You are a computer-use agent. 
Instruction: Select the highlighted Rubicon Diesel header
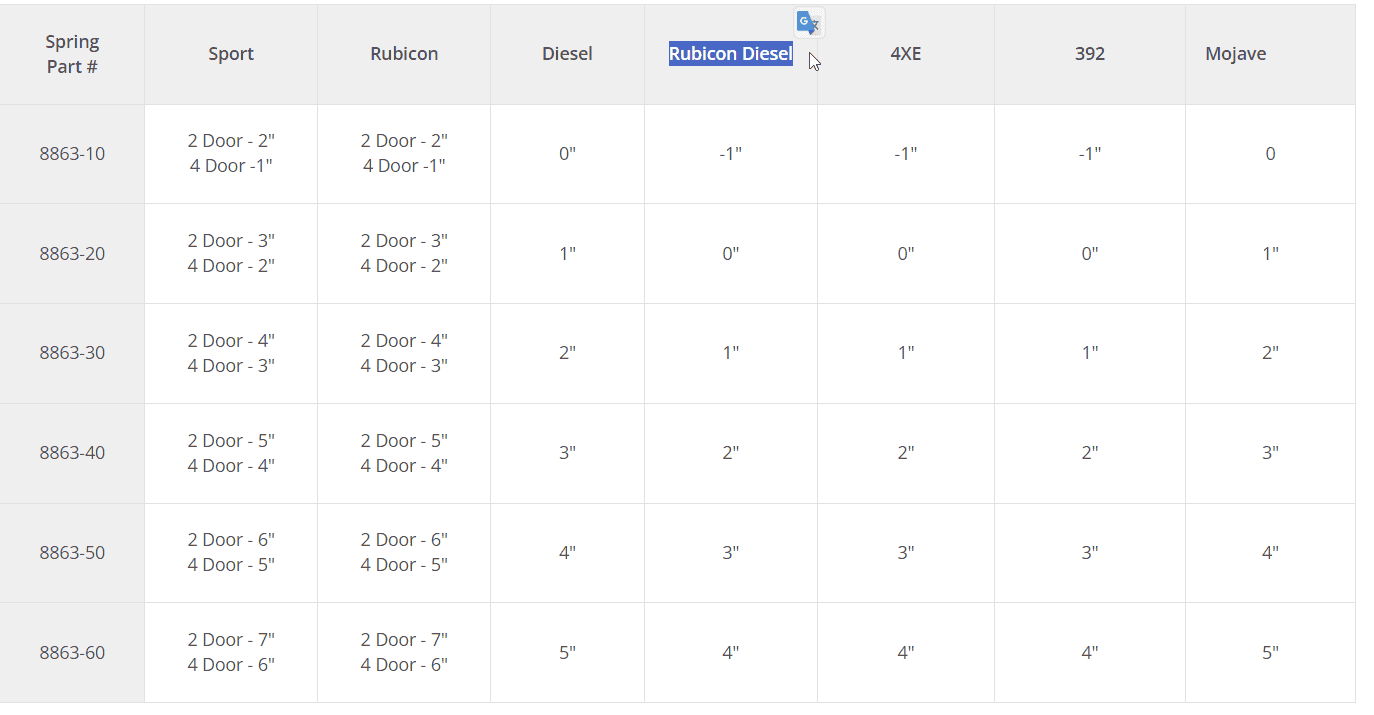[x=731, y=54]
